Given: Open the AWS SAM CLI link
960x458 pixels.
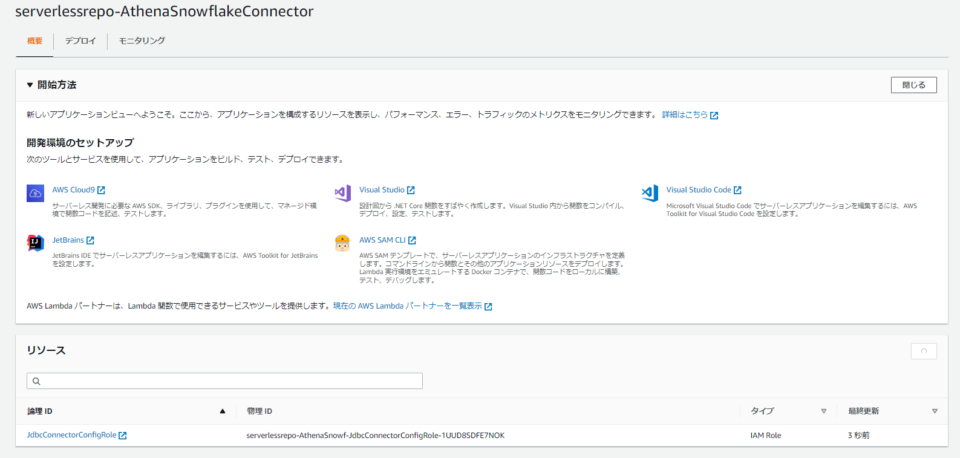Looking at the screenshot, I should tap(383, 240).
